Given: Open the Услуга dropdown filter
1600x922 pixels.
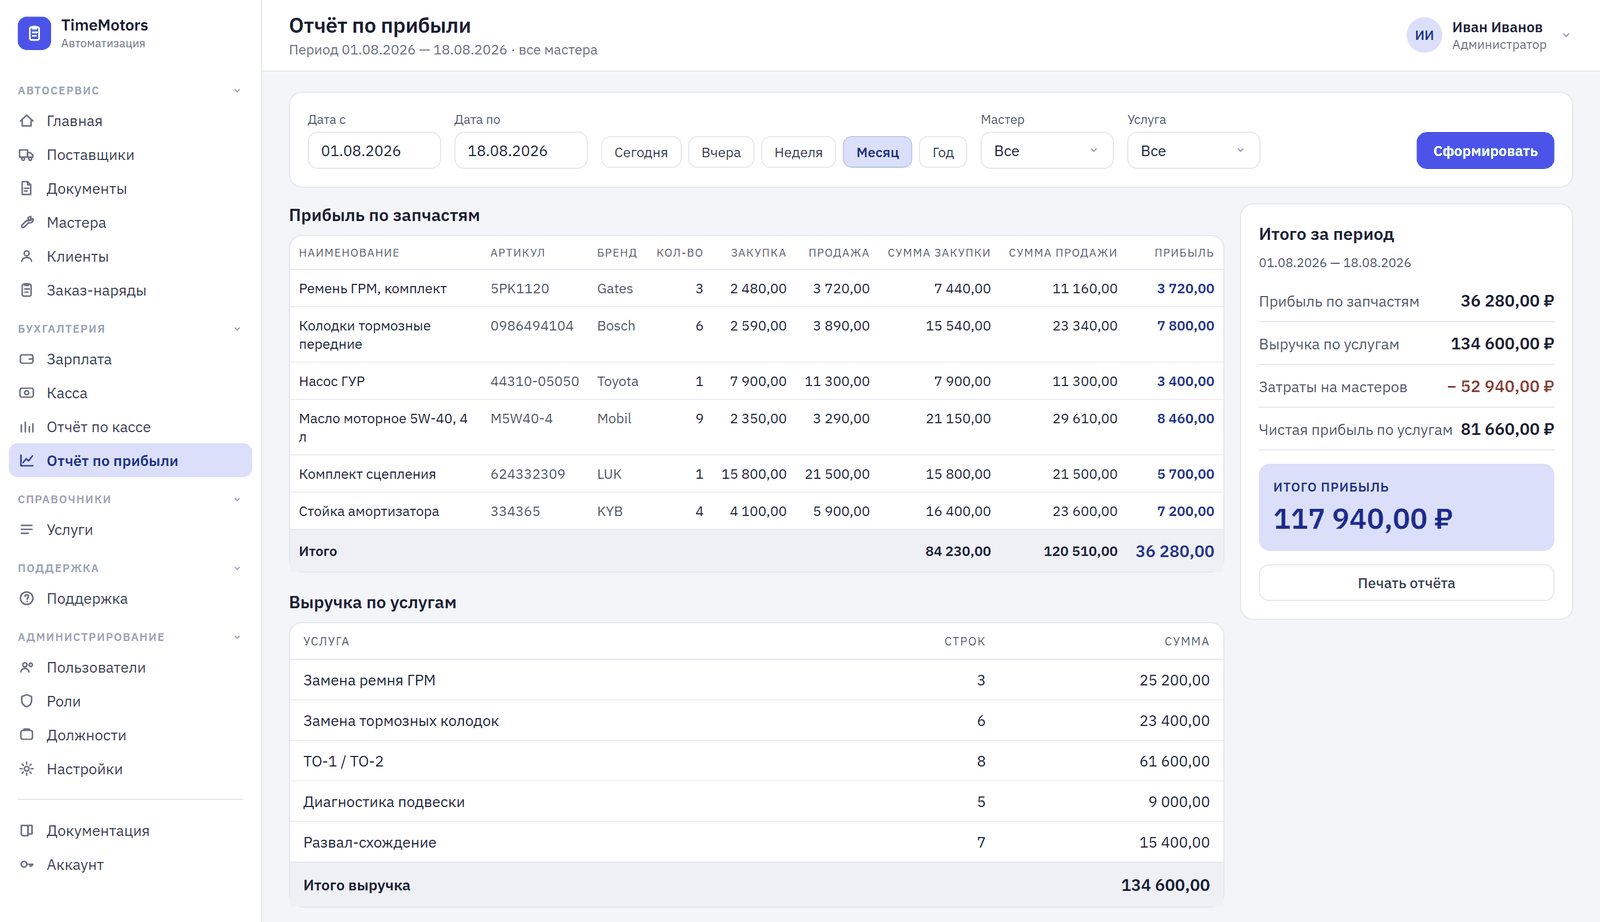Looking at the screenshot, I should click(1193, 151).
